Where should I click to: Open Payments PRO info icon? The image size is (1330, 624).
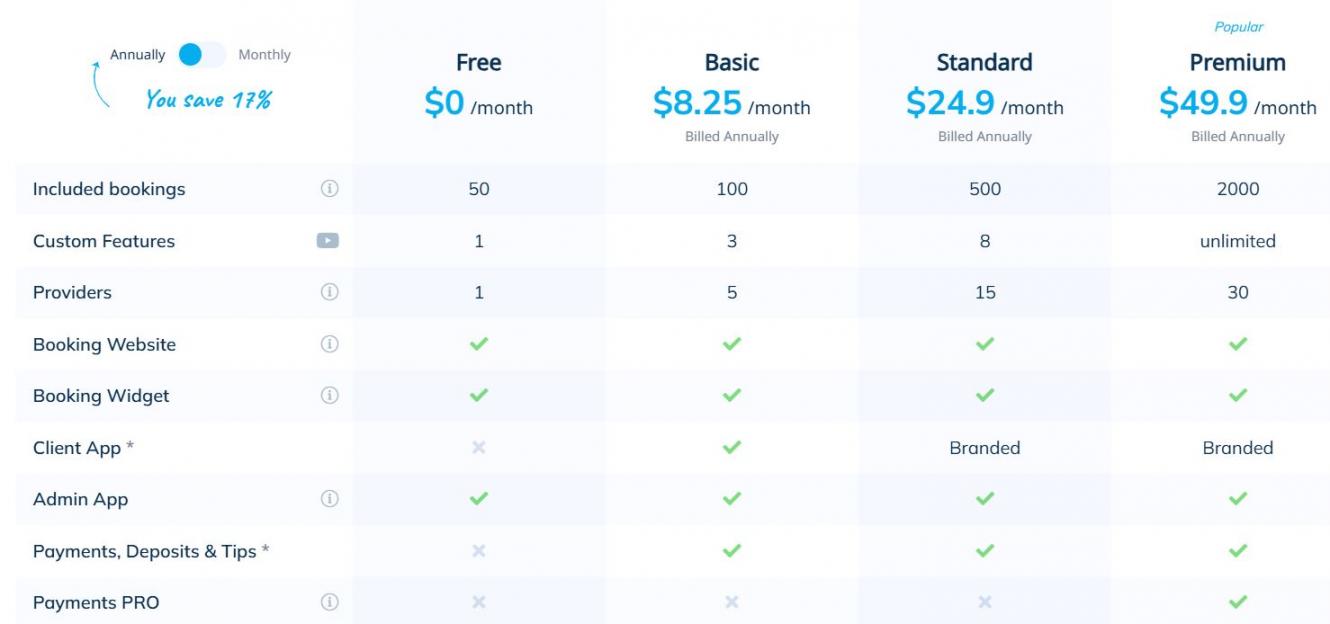pos(329,602)
